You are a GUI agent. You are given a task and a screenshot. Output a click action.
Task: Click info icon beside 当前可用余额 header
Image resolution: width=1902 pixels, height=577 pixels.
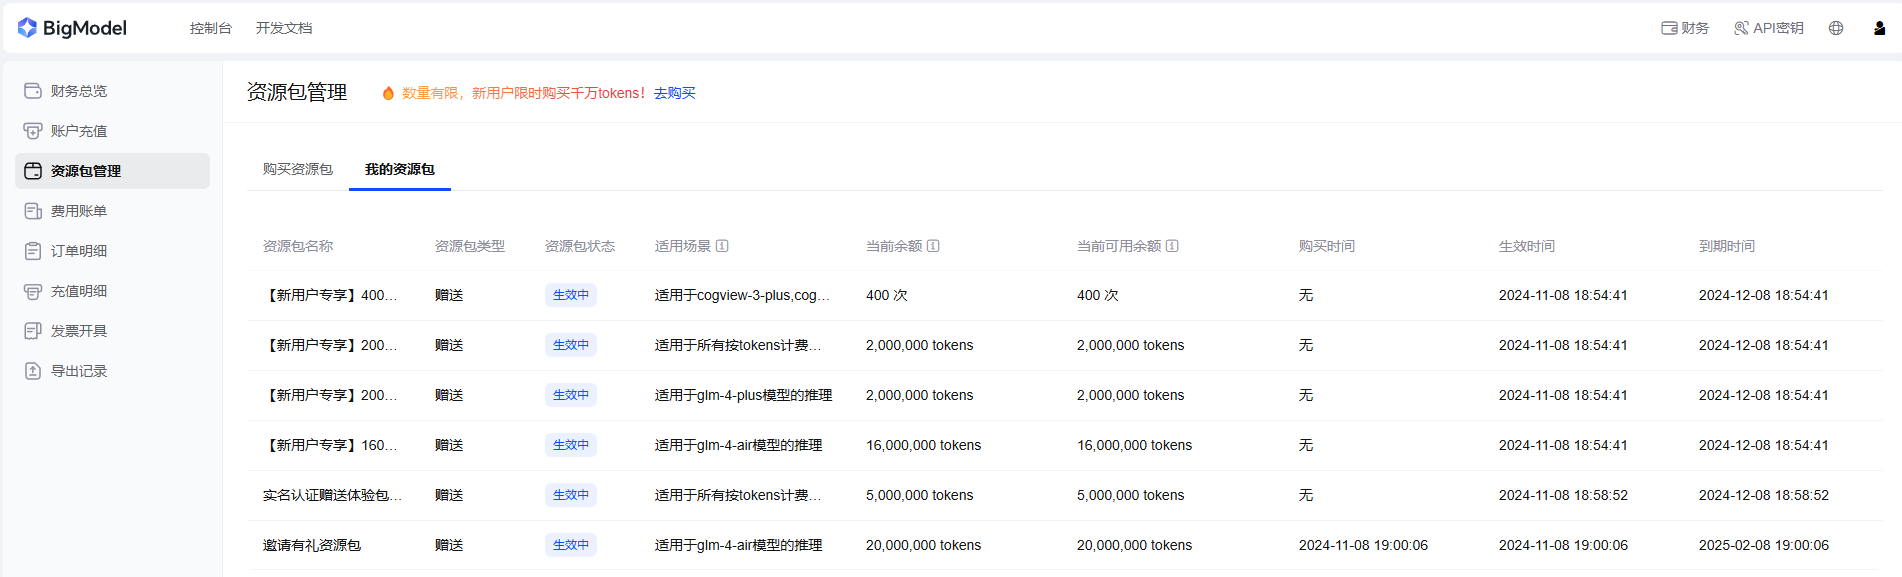pos(1172,246)
